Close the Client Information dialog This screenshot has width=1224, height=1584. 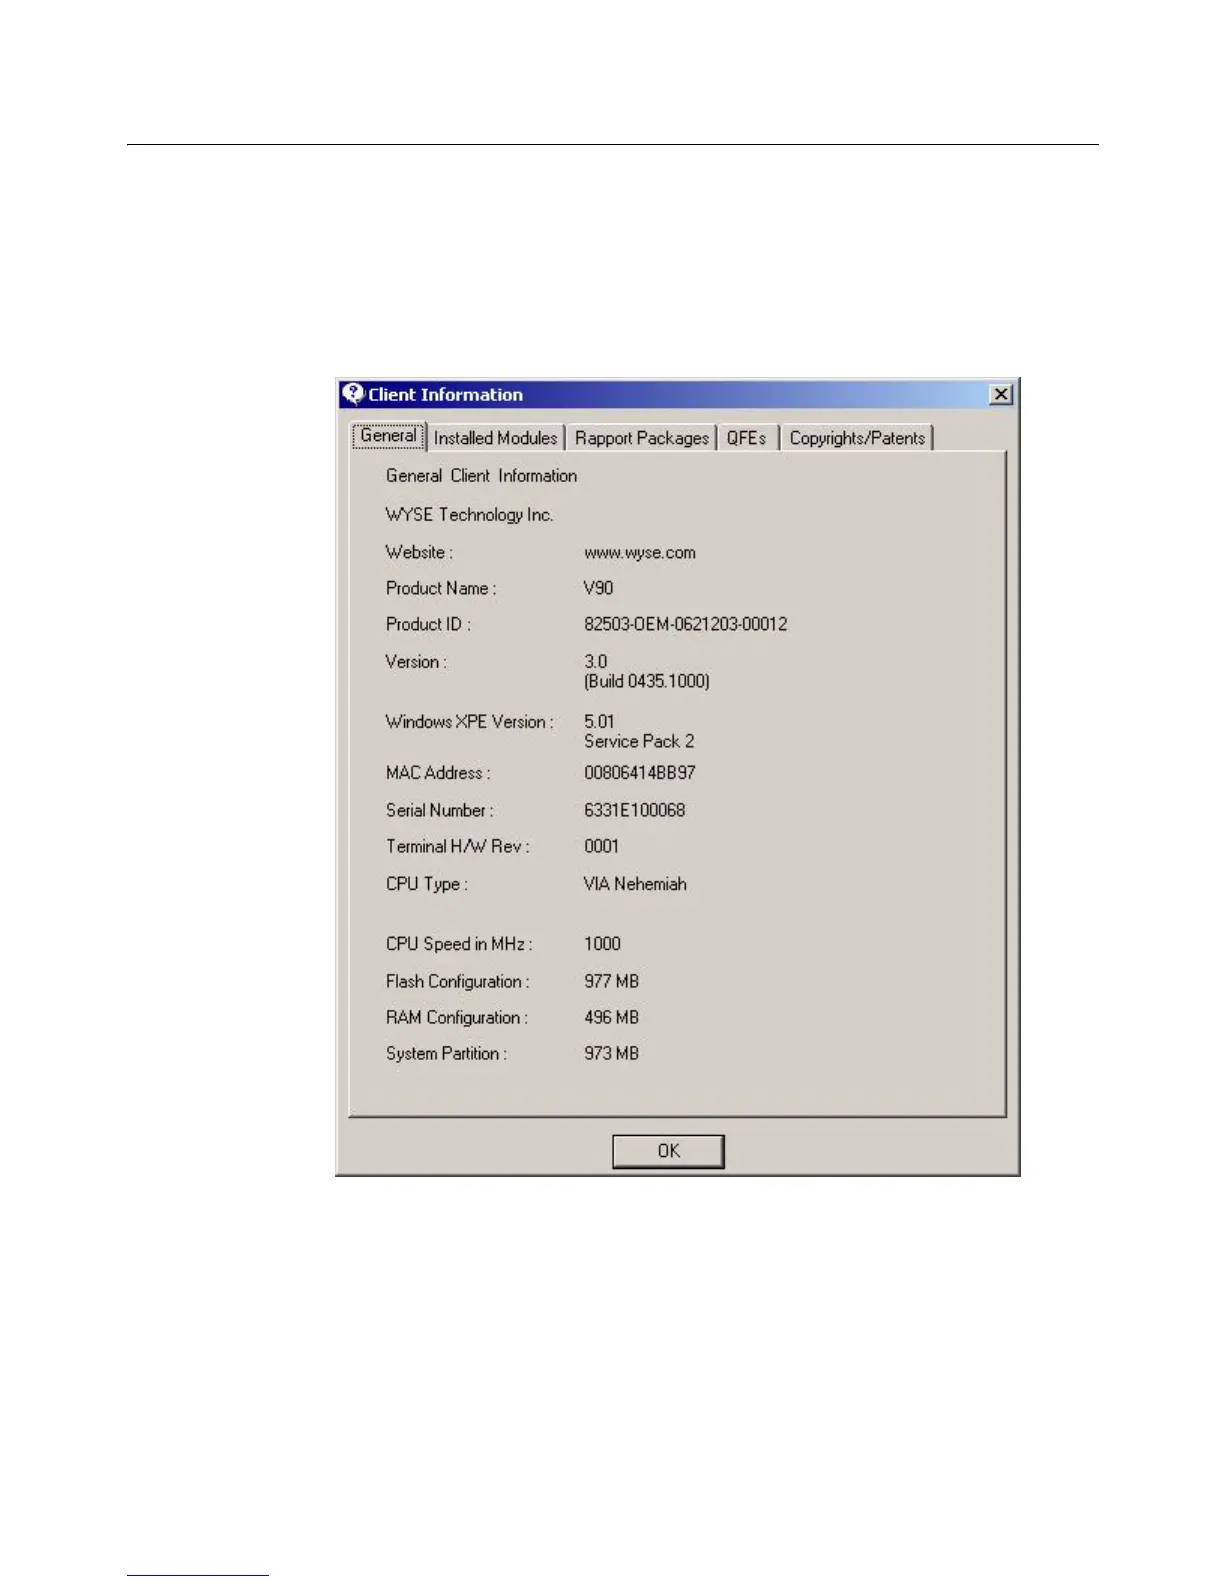(1001, 394)
